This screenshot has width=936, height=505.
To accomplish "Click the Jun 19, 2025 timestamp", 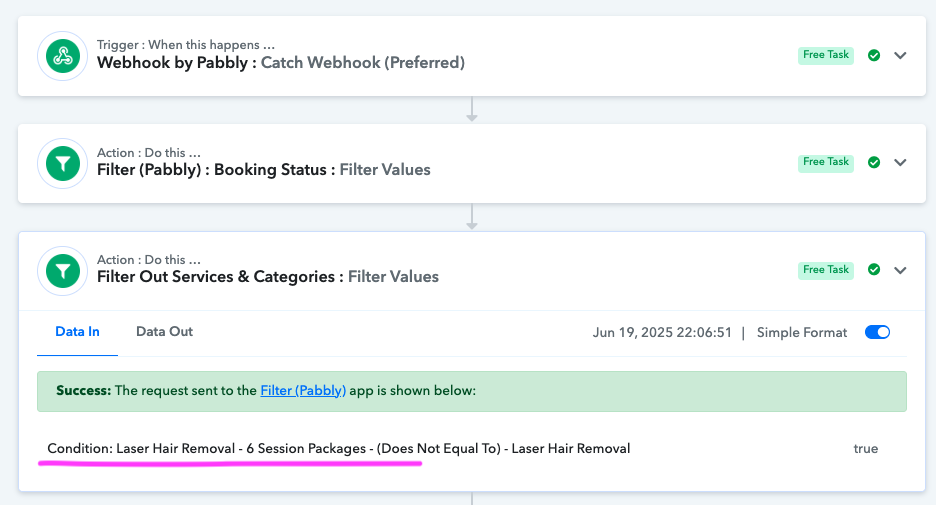I will [662, 333].
